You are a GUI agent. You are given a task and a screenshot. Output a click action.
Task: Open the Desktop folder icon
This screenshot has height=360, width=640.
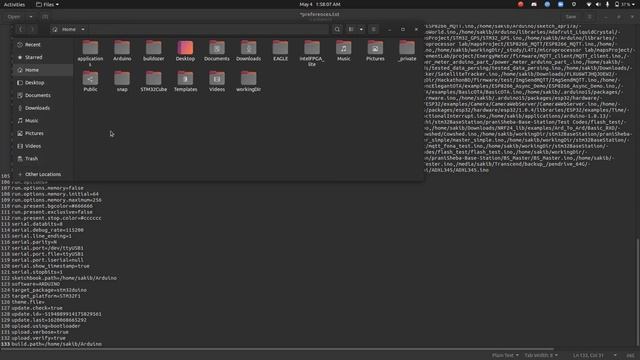pos(185,51)
